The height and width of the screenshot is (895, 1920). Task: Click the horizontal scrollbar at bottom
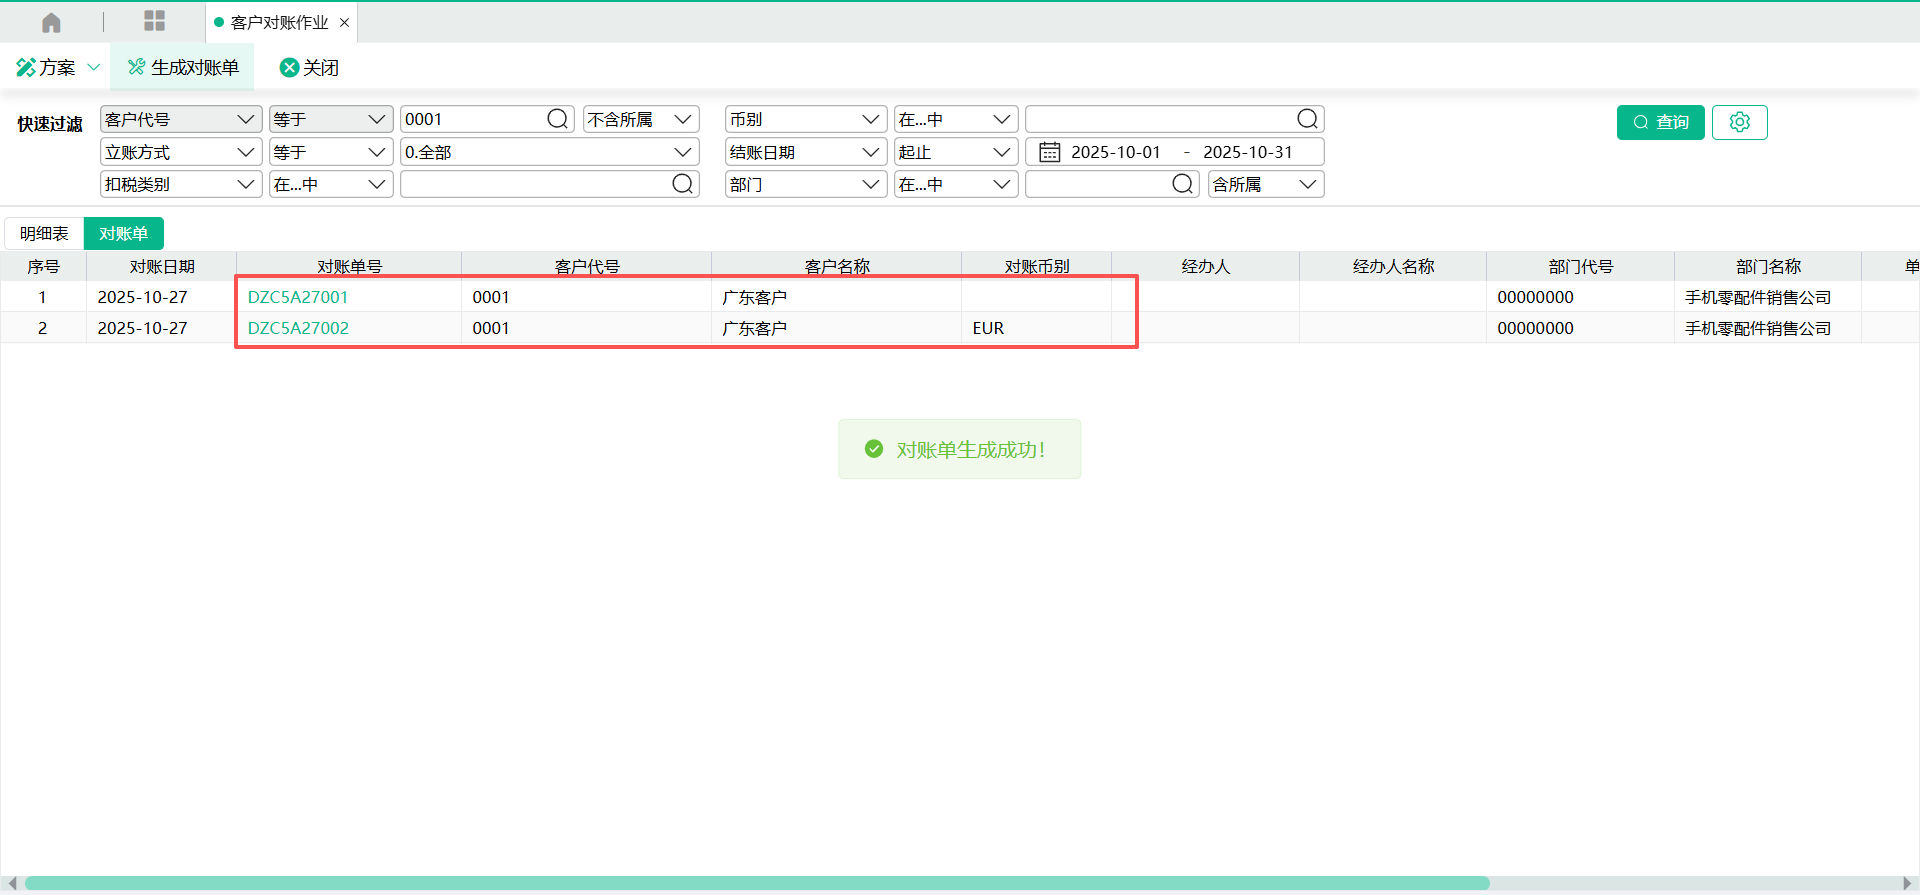pyautogui.click(x=756, y=883)
